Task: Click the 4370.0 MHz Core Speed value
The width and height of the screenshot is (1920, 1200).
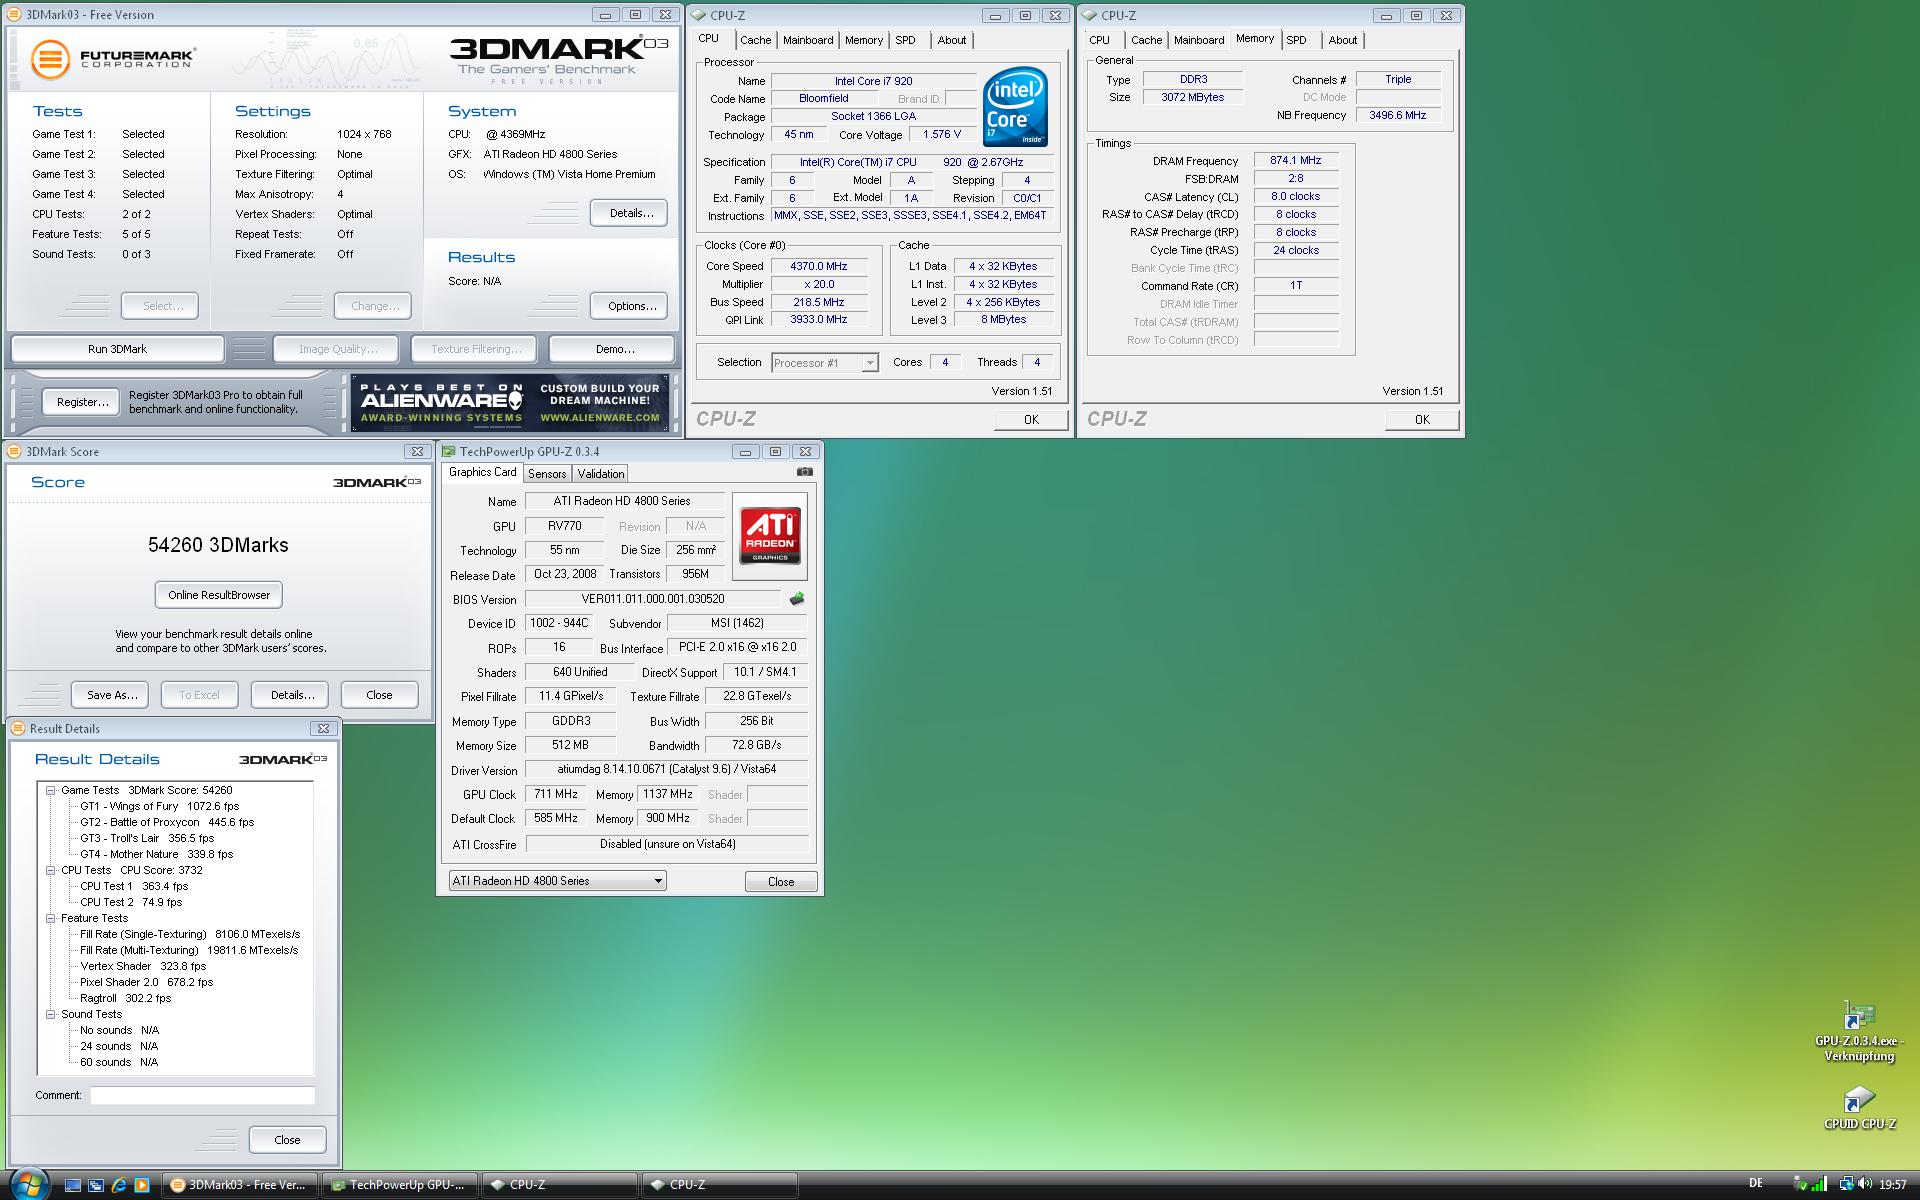Action: [818, 266]
